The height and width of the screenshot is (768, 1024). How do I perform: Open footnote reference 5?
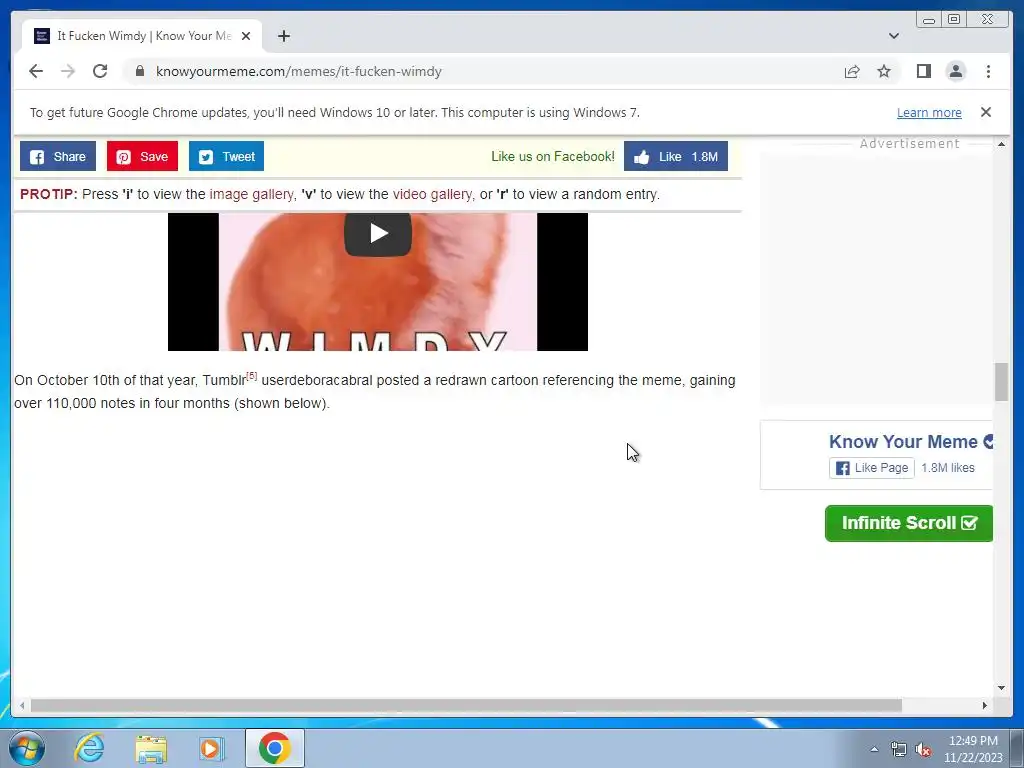[251, 376]
